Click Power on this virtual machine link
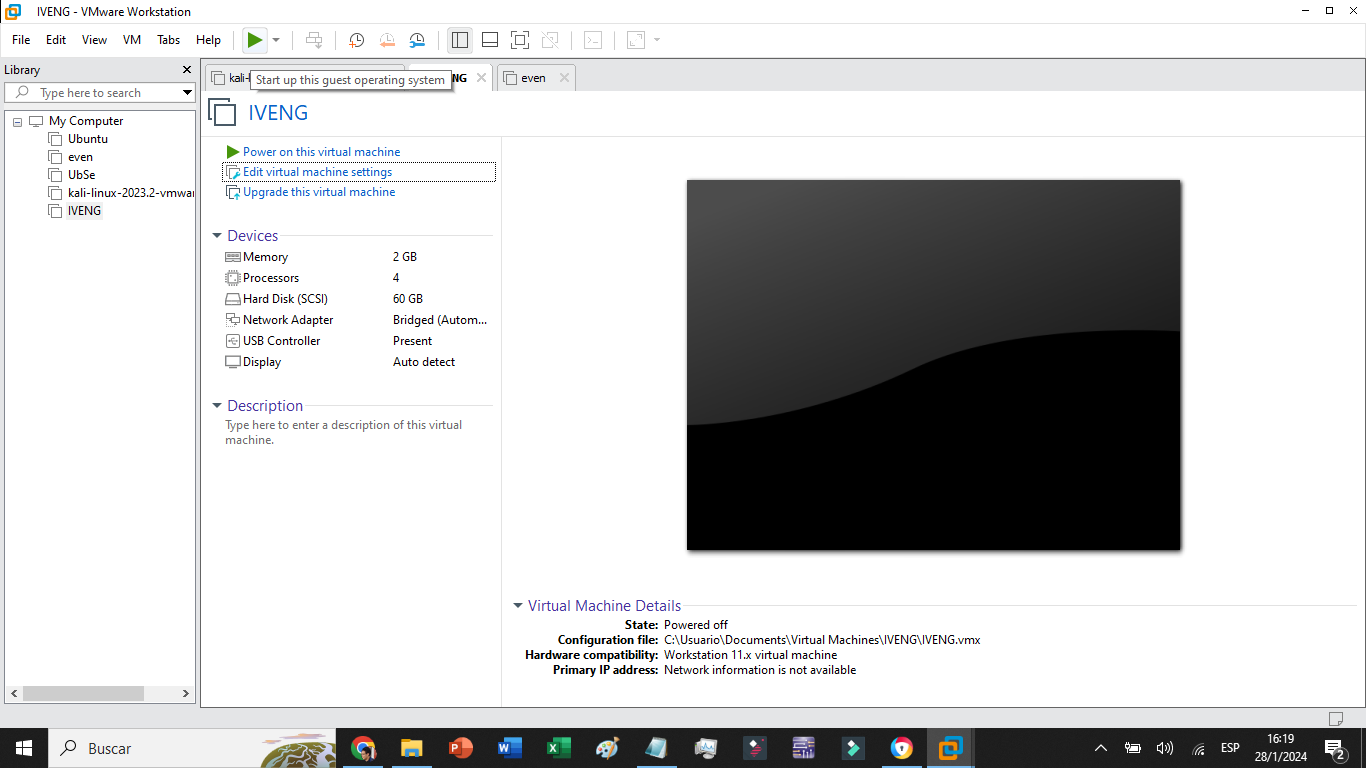 pyautogui.click(x=321, y=152)
